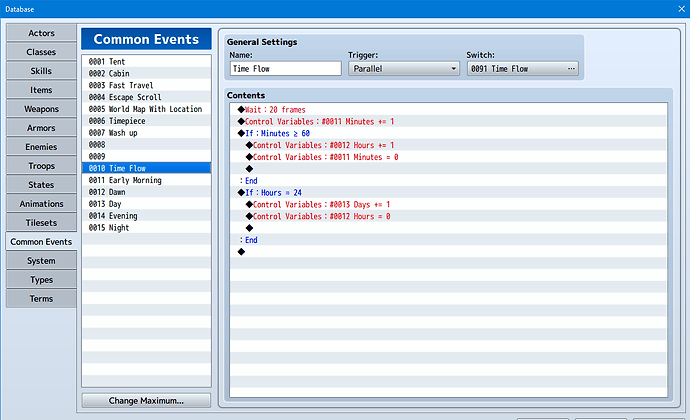Select common event 0006 Timepiece
This screenshot has height=420, width=690.
(x=146, y=121)
